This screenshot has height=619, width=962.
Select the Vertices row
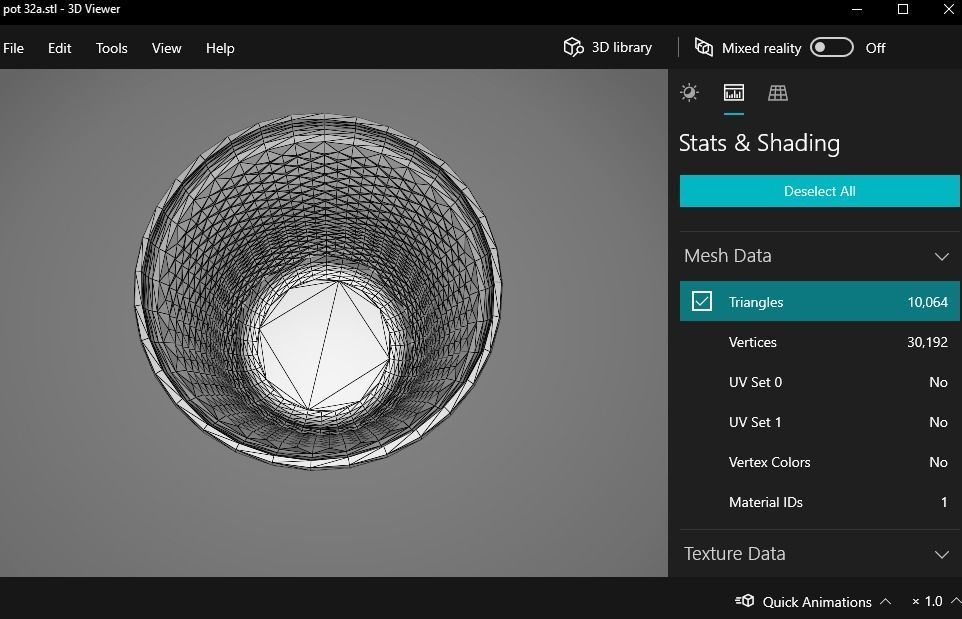pyautogui.click(x=820, y=342)
